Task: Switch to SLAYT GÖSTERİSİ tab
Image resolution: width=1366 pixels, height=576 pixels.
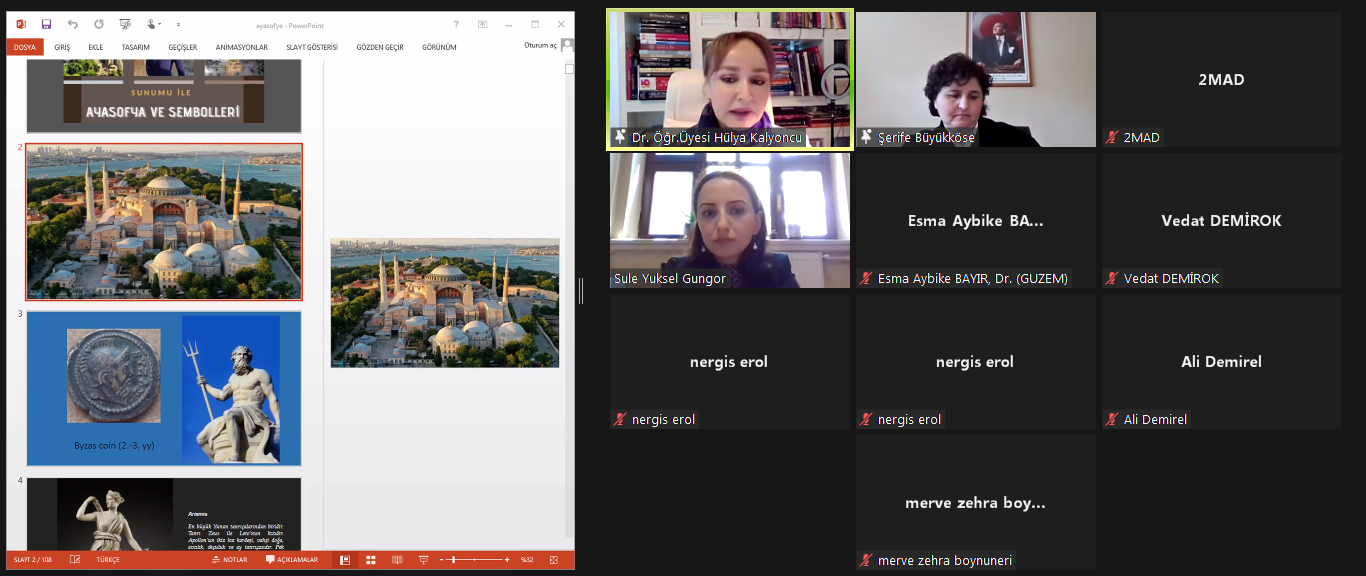Action: tap(312, 47)
